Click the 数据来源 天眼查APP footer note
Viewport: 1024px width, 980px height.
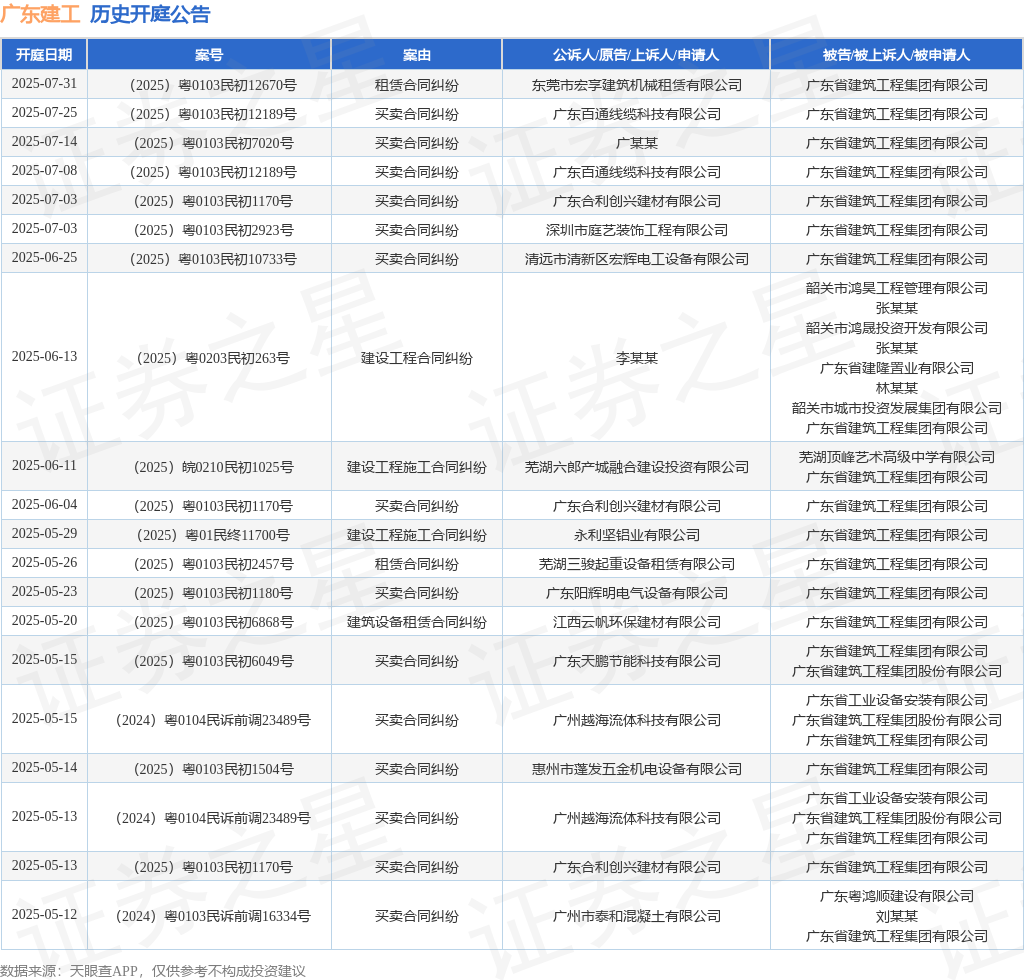pyautogui.click(x=153, y=971)
